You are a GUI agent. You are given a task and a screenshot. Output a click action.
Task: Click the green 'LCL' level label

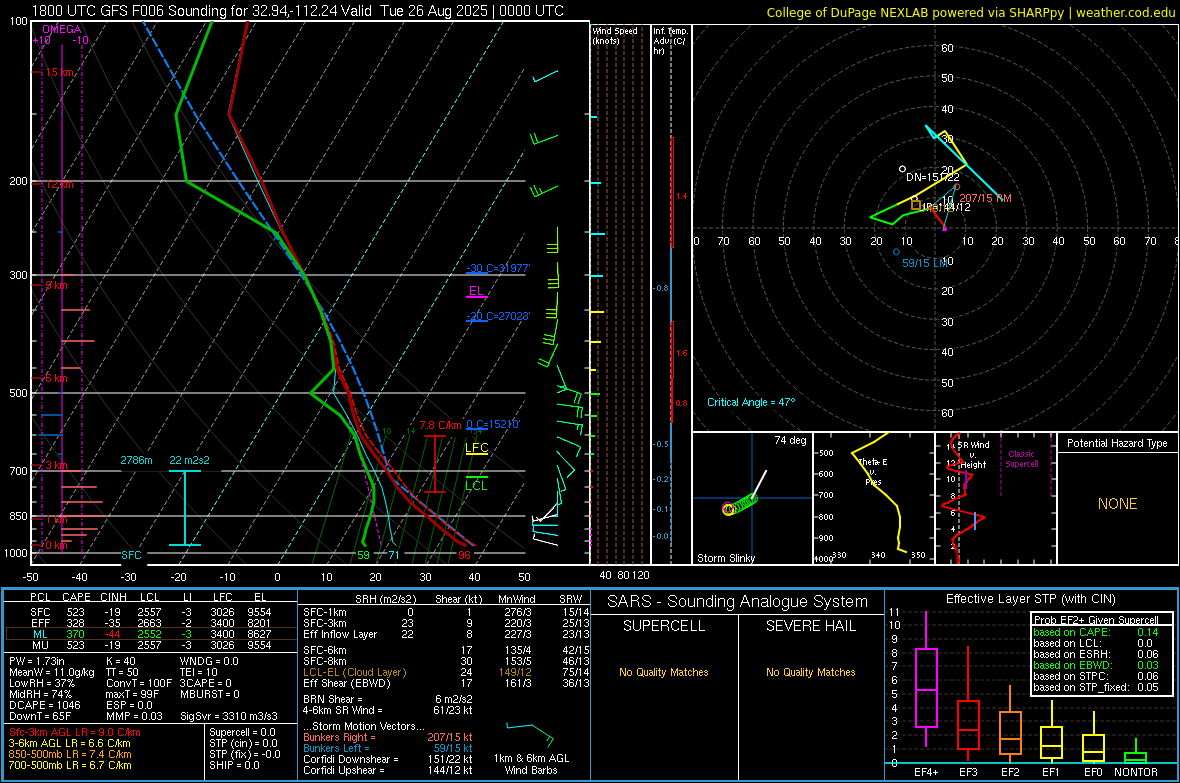476,486
